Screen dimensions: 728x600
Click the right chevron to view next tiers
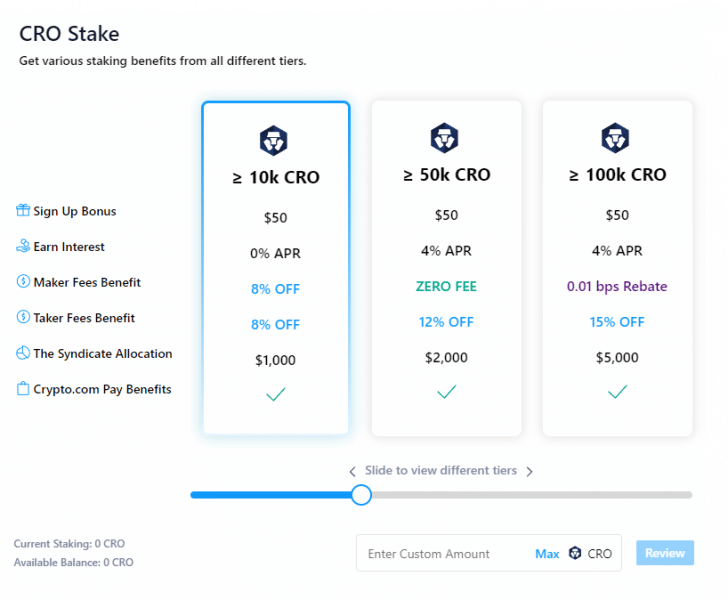click(x=530, y=472)
